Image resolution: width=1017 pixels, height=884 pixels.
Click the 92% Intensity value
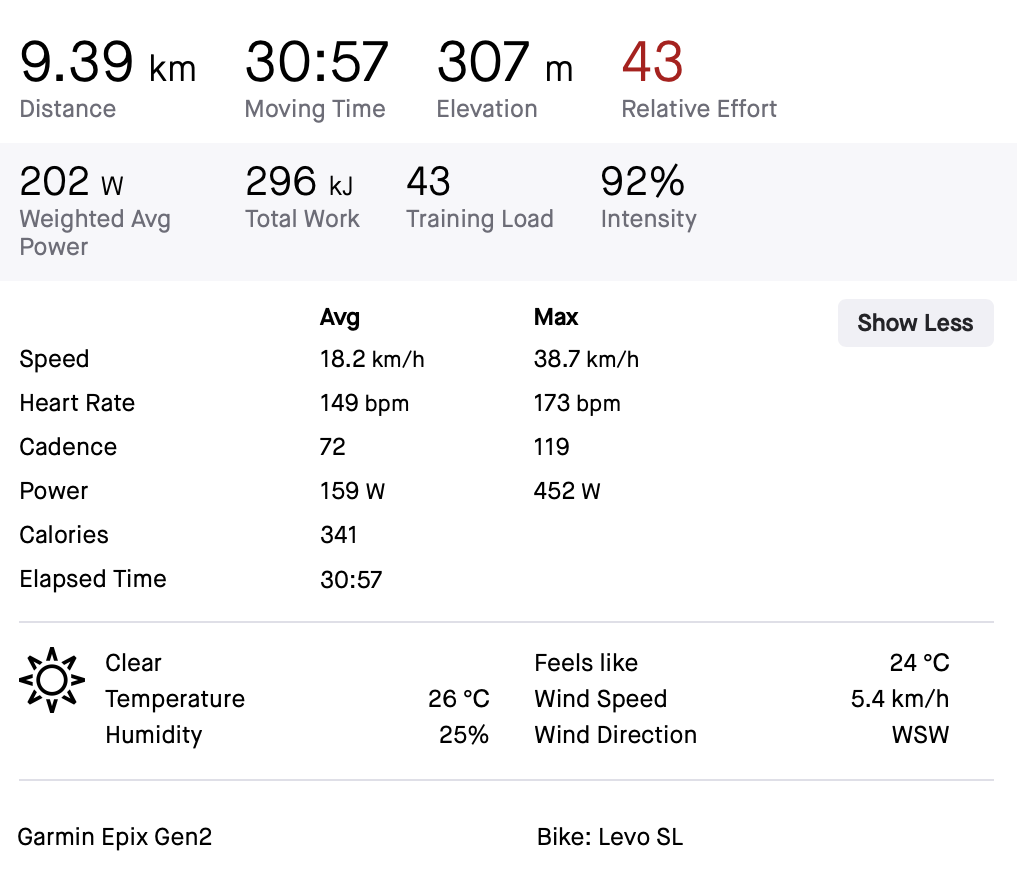642,181
